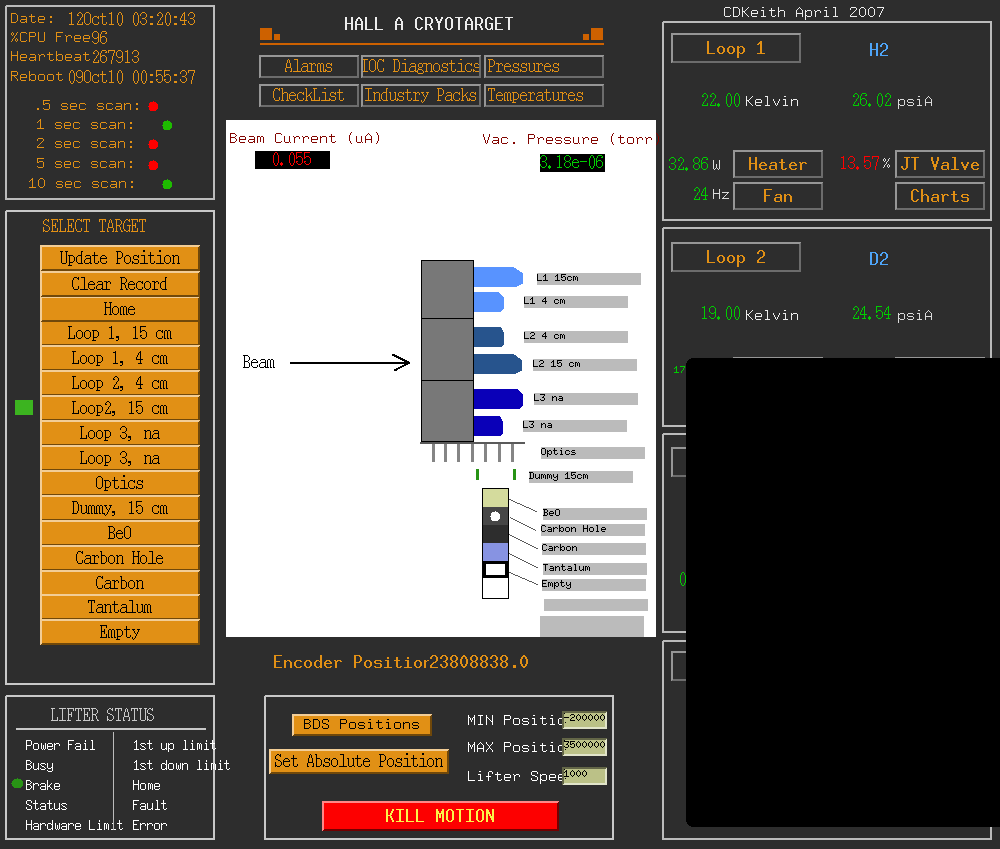Open Loop 1 Fan controls

pyautogui.click(x=777, y=196)
